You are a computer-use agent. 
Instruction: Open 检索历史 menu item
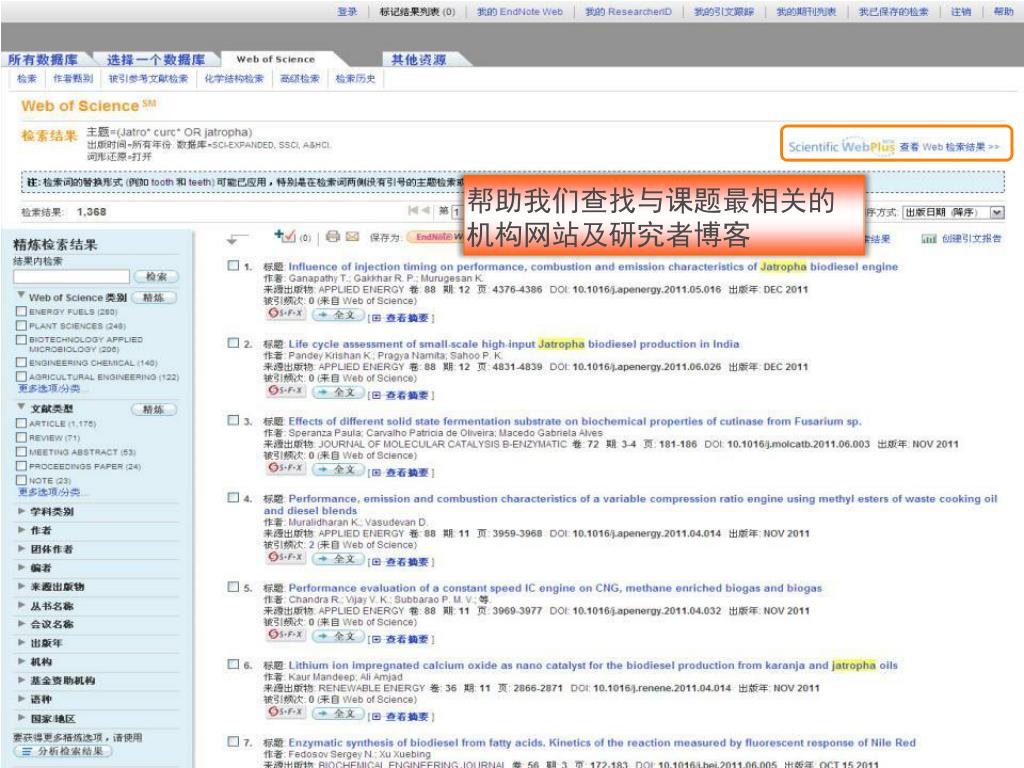(355, 78)
